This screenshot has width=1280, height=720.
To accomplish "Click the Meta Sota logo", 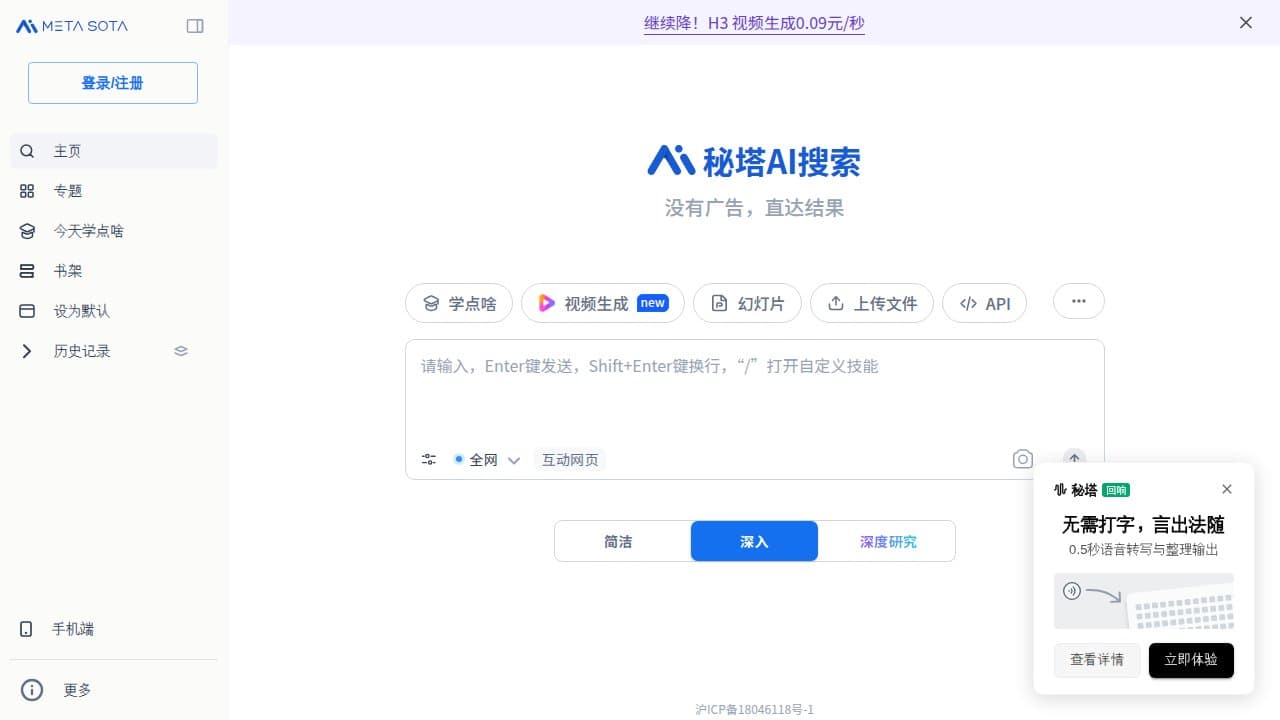I will click(x=72, y=26).
